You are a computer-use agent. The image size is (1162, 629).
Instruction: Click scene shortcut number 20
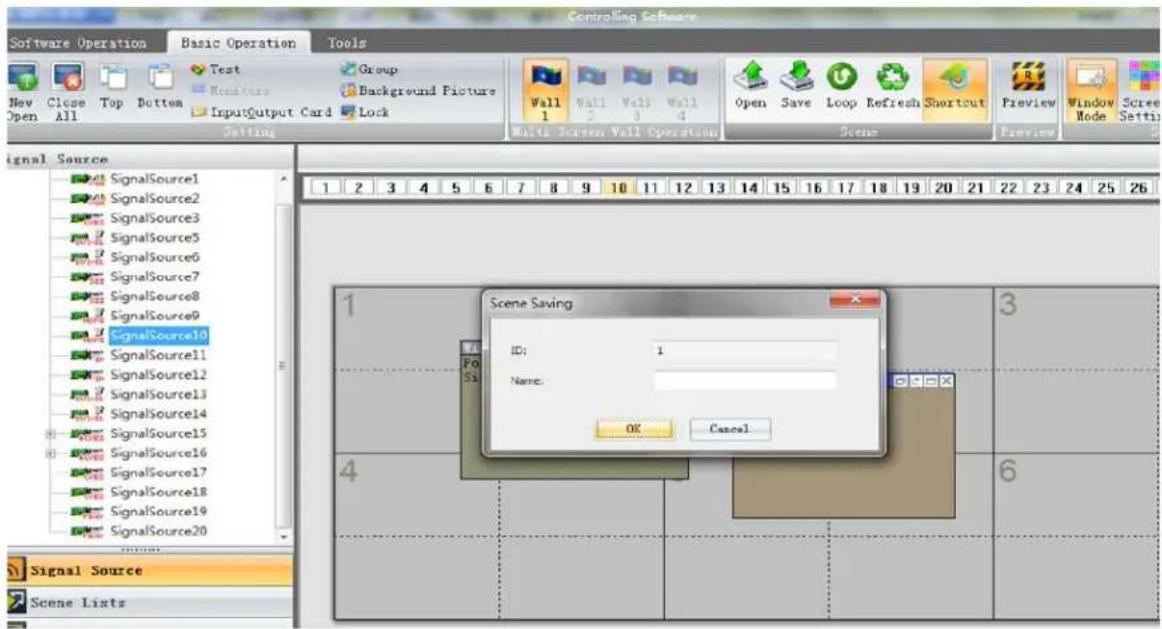(x=943, y=187)
